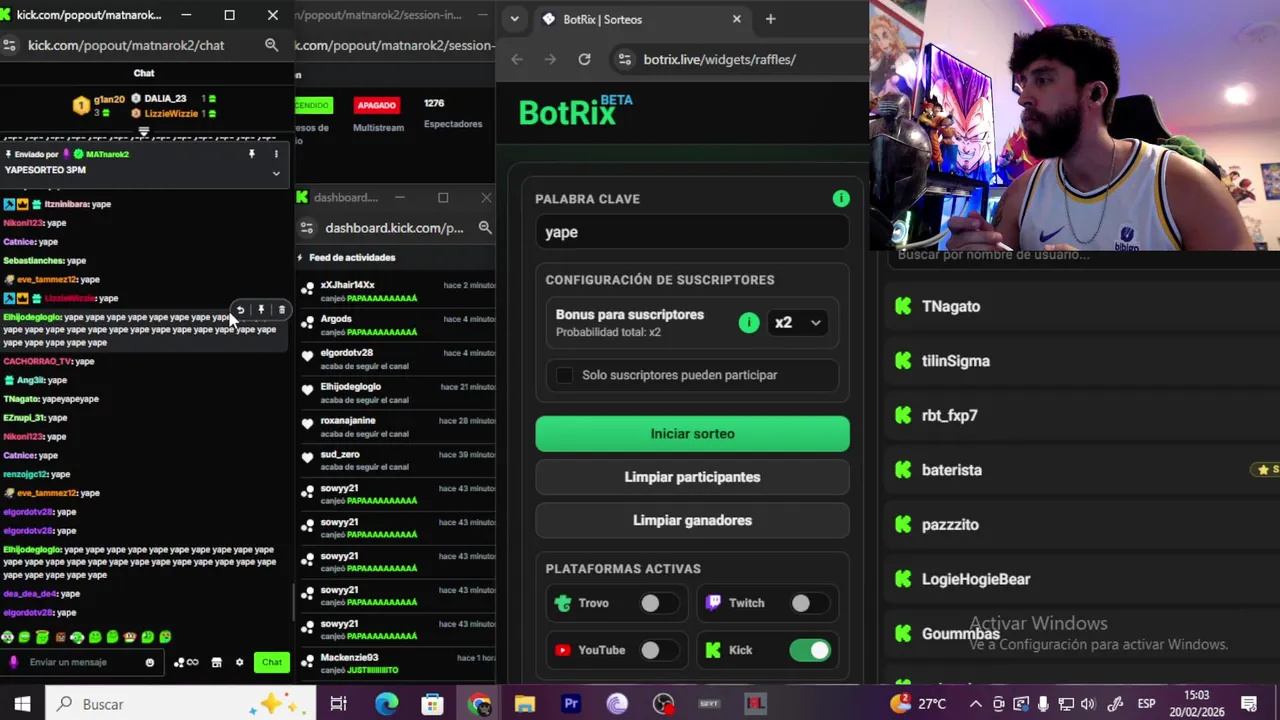
Task: Go back in BotRix browser window
Action: (517, 59)
